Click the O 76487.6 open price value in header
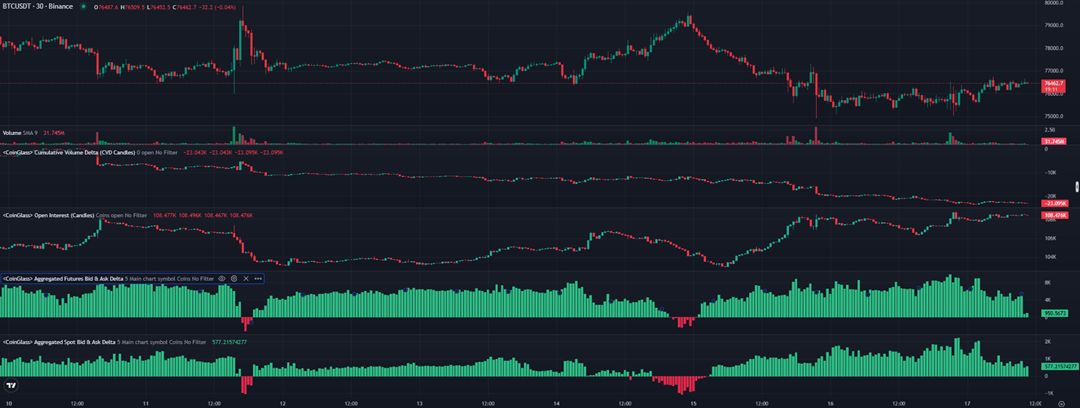The width and height of the screenshot is (1080, 408). click(107, 7)
